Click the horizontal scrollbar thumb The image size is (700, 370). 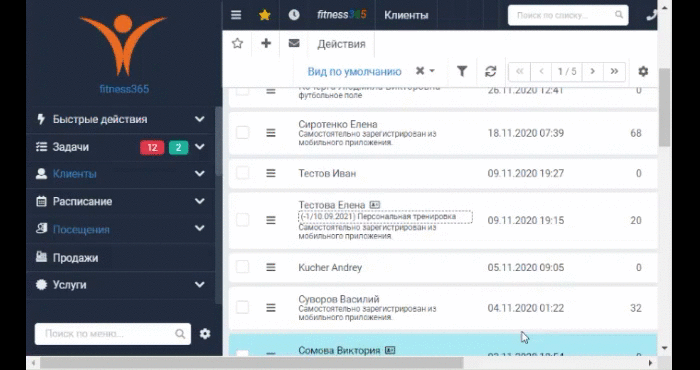coord(251,363)
